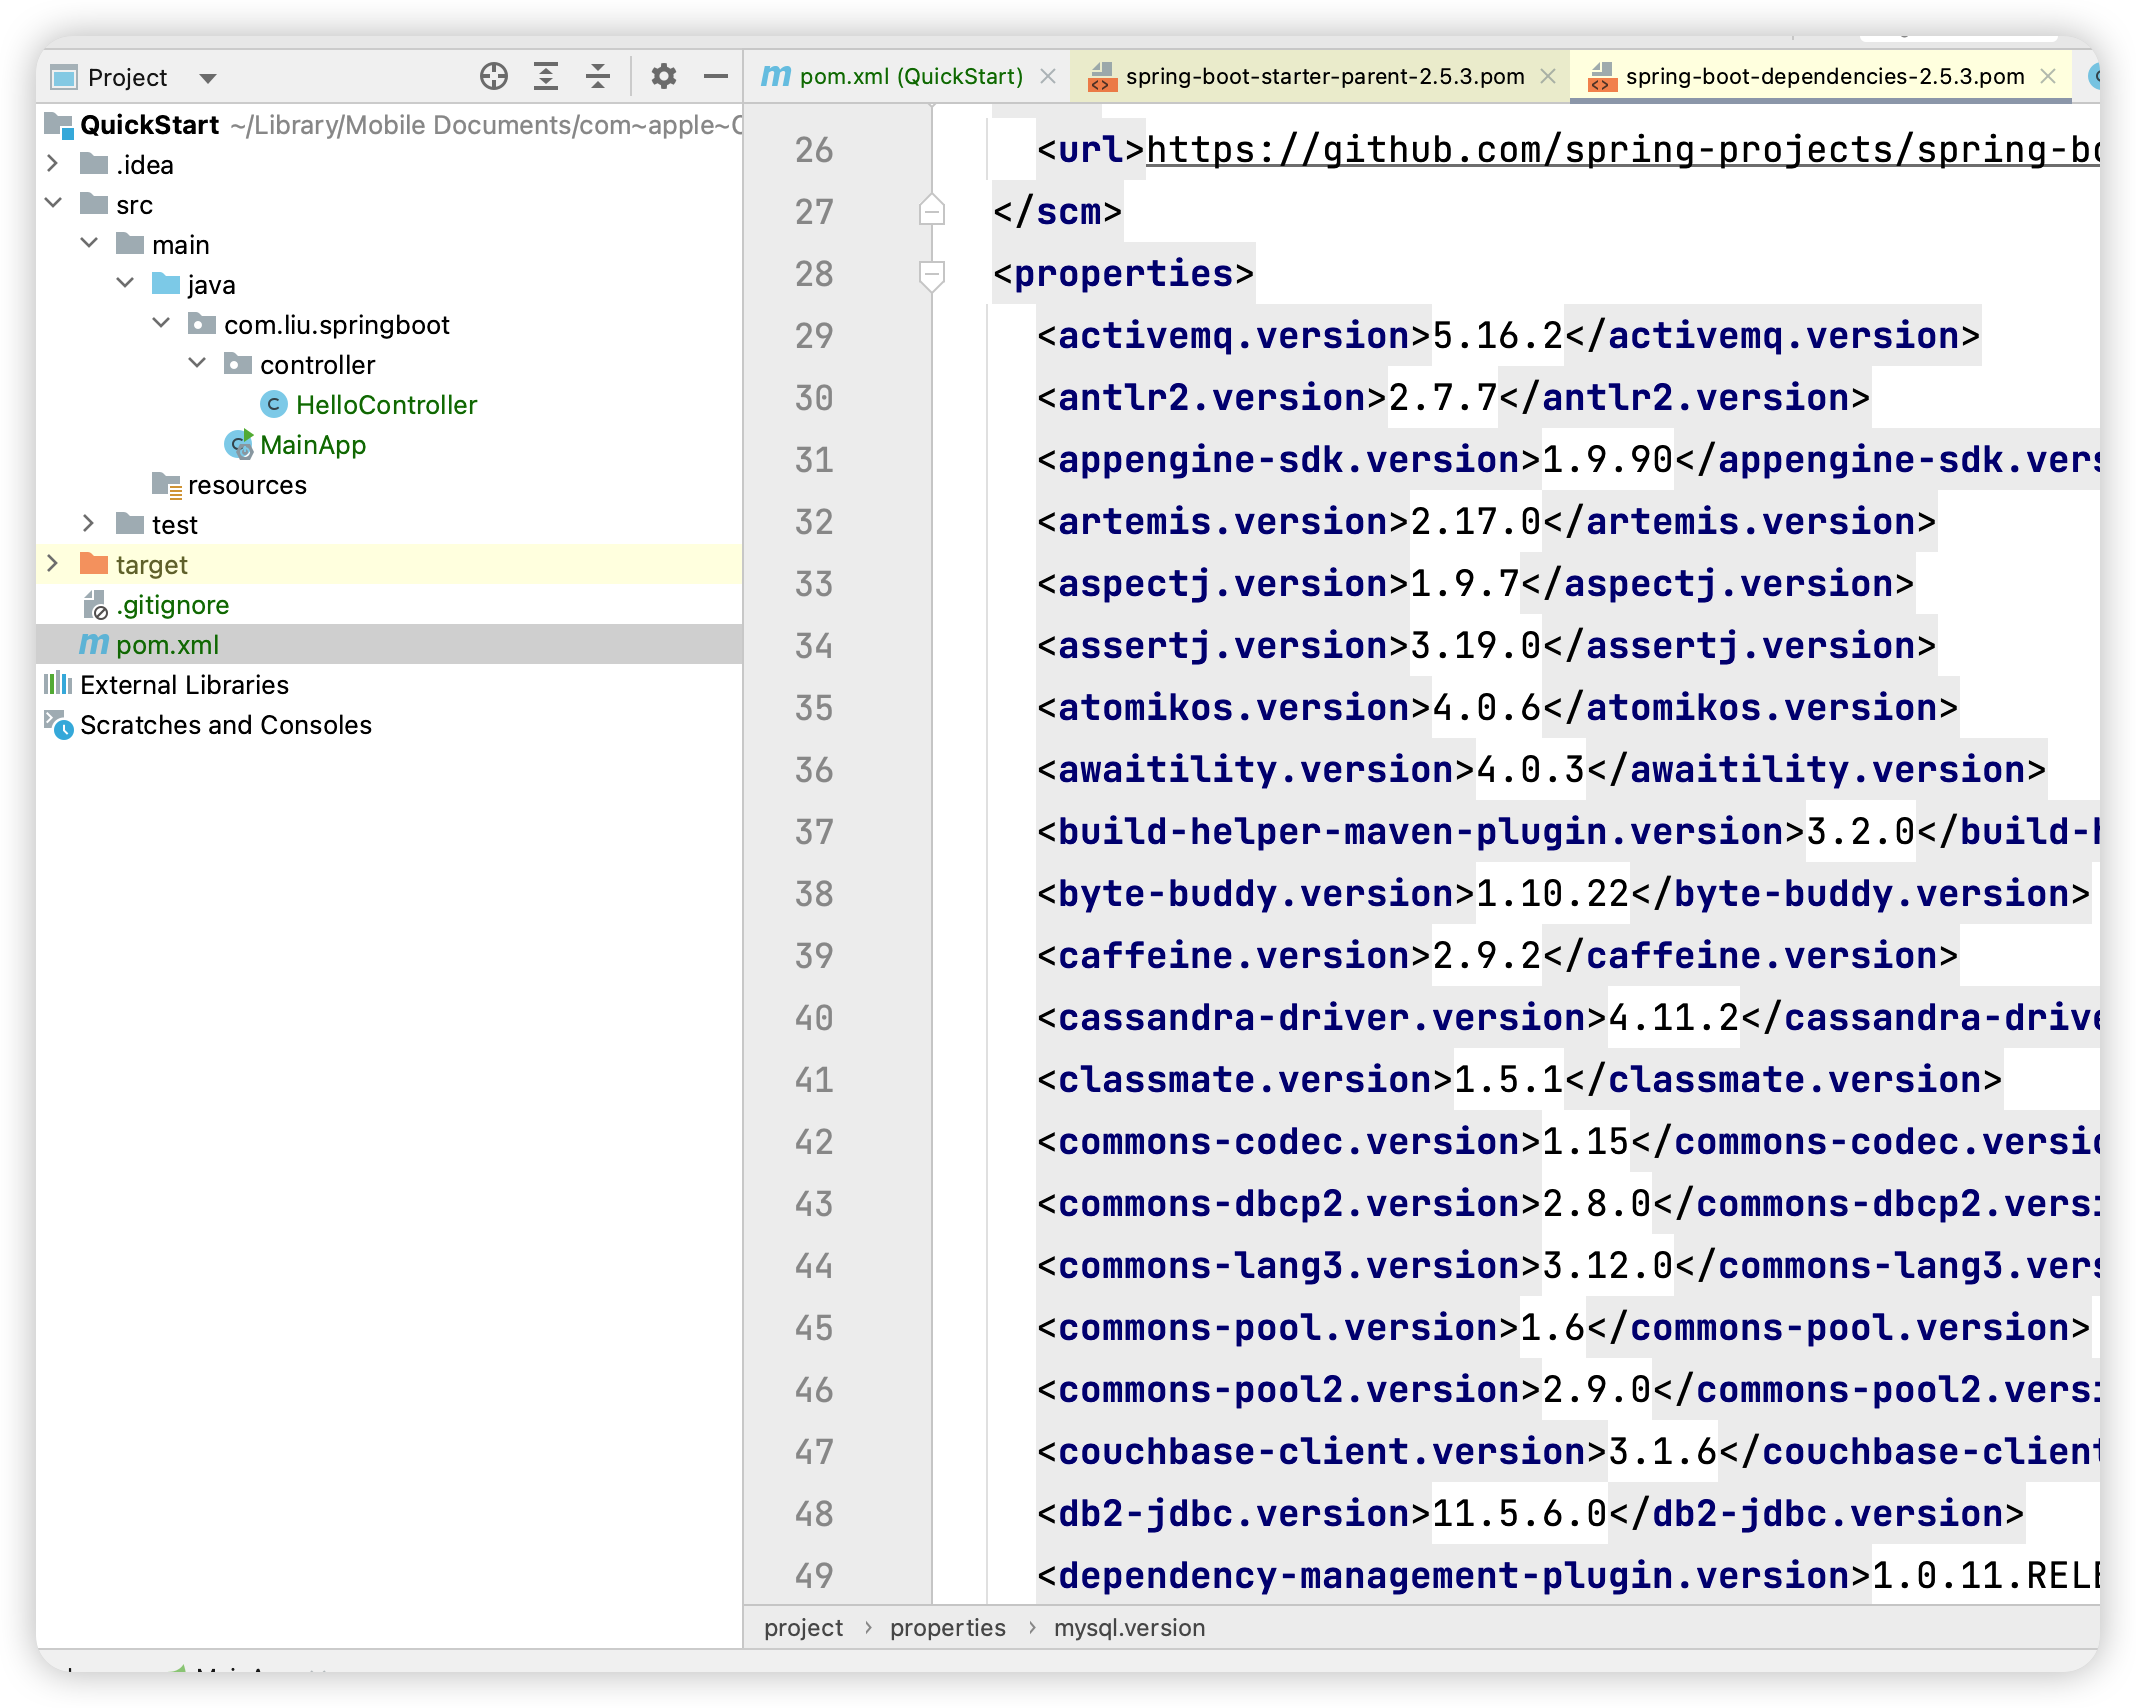Click db2-jdbc.version value 11.5.6.0

(x=1519, y=1514)
